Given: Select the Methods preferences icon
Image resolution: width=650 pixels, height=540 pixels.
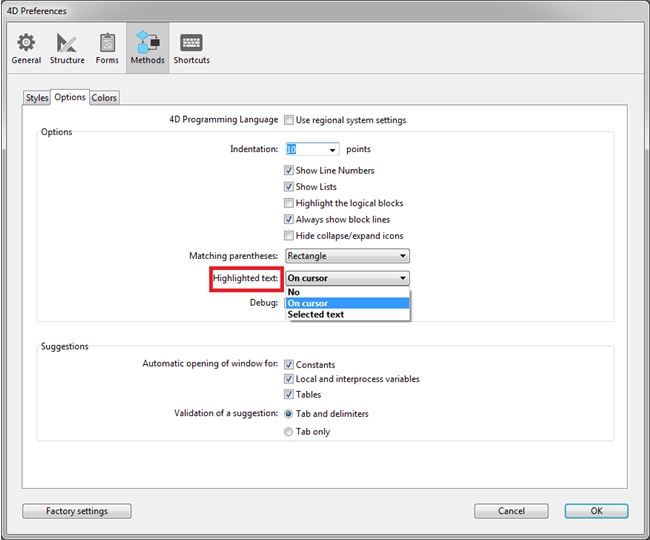Looking at the screenshot, I should tap(146, 48).
